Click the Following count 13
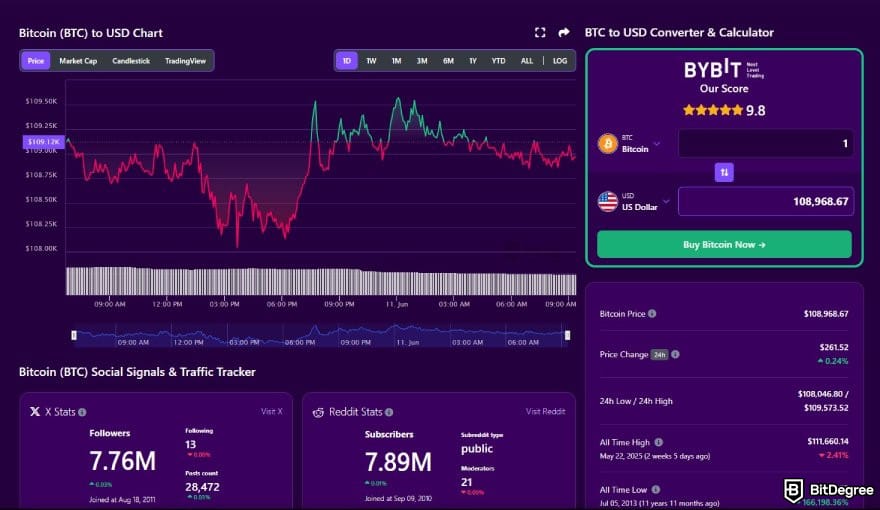This screenshot has width=880, height=510. point(190,444)
